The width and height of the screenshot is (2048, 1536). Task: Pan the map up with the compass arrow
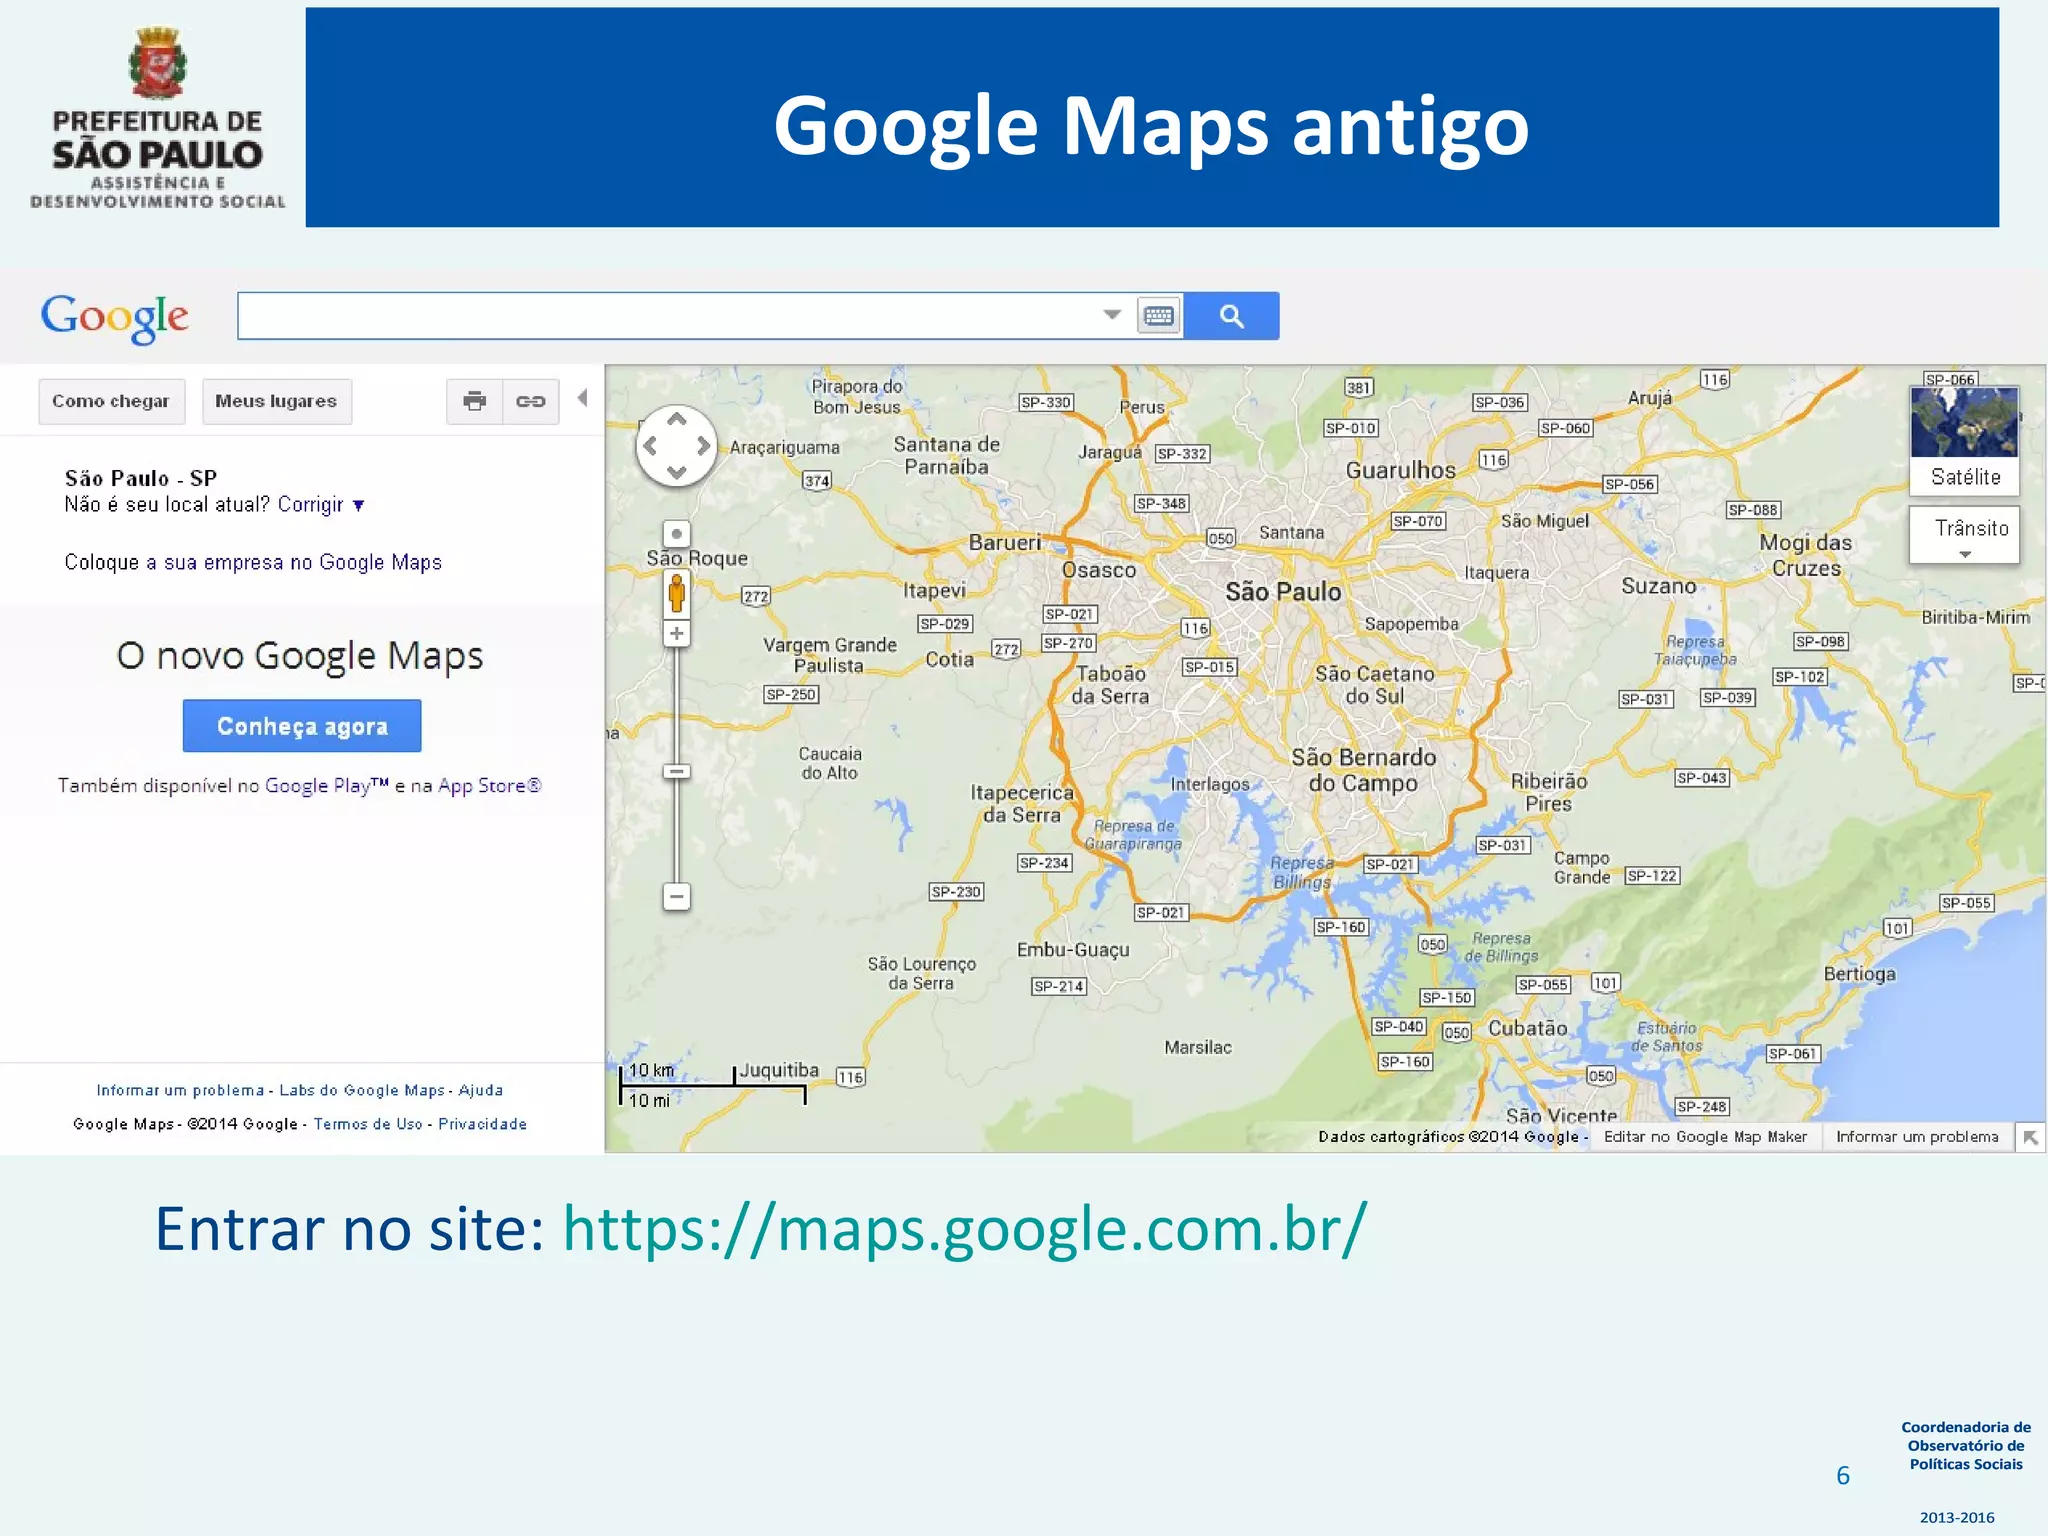(677, 419)
